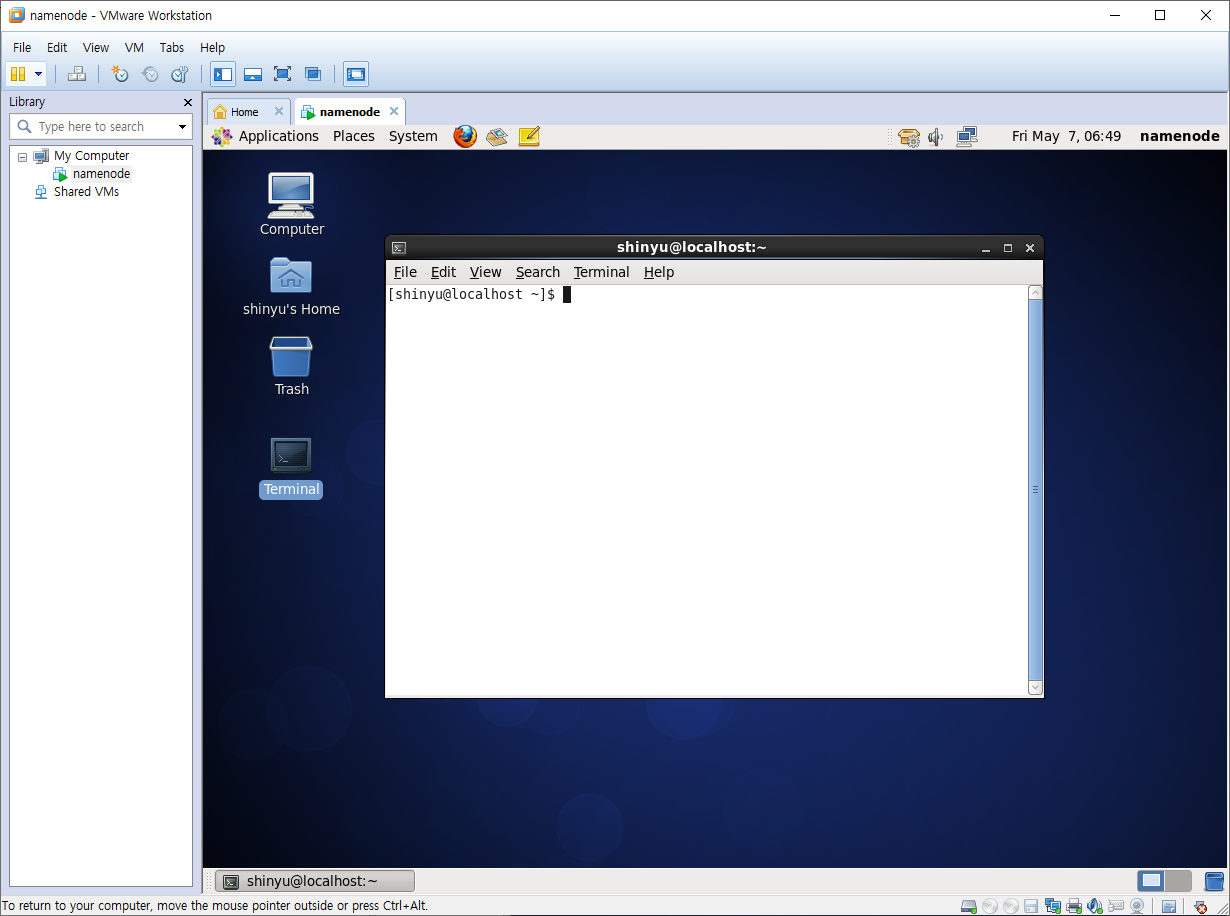Viewport: 1230px width, 916px height.
Task: Launch Firefox from the GNOME panel
Action: coord(465,136)
